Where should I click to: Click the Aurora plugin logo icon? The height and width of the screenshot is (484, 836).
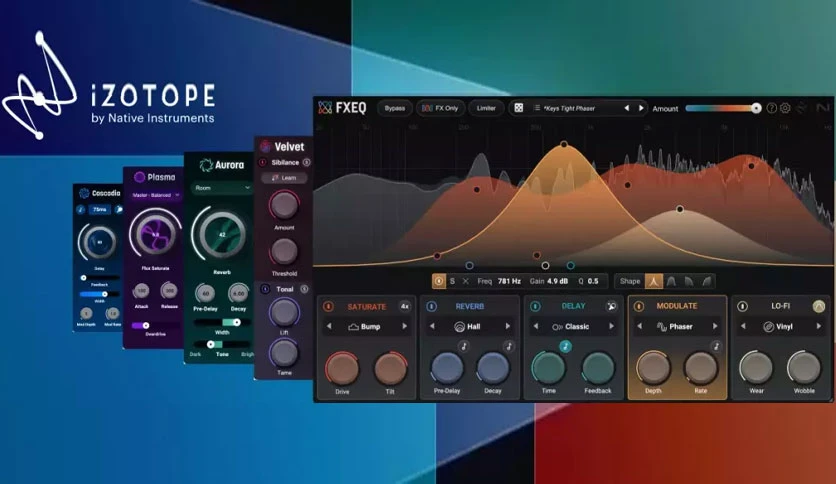click(x=206, y=165)
